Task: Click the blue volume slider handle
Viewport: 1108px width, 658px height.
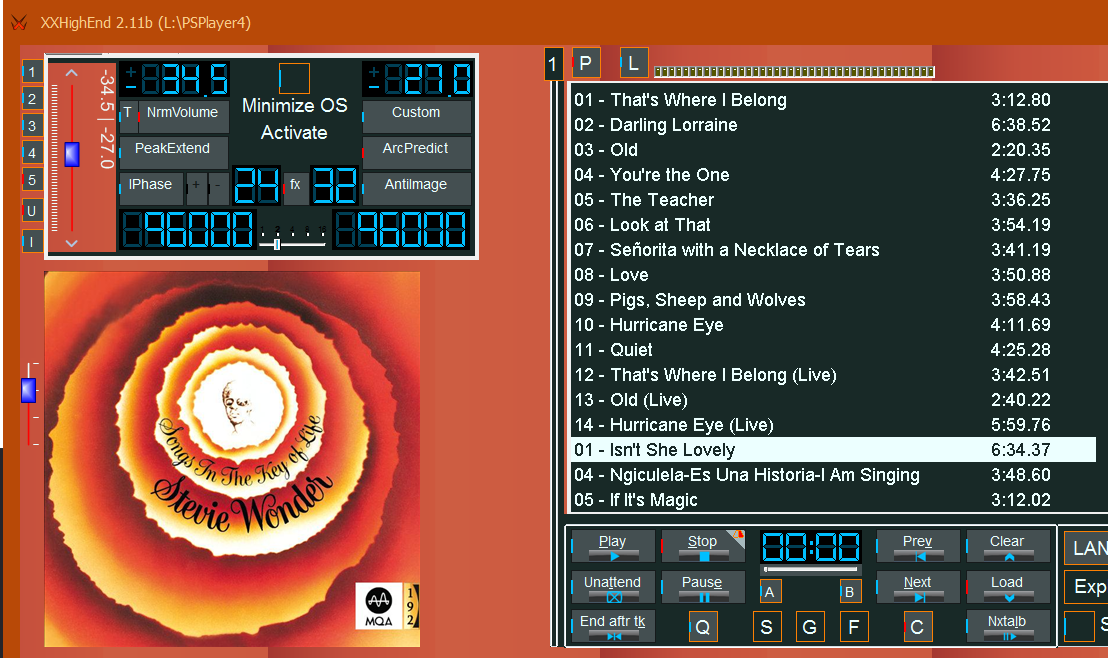Action: pyautogui.click(x=72, y=154)
